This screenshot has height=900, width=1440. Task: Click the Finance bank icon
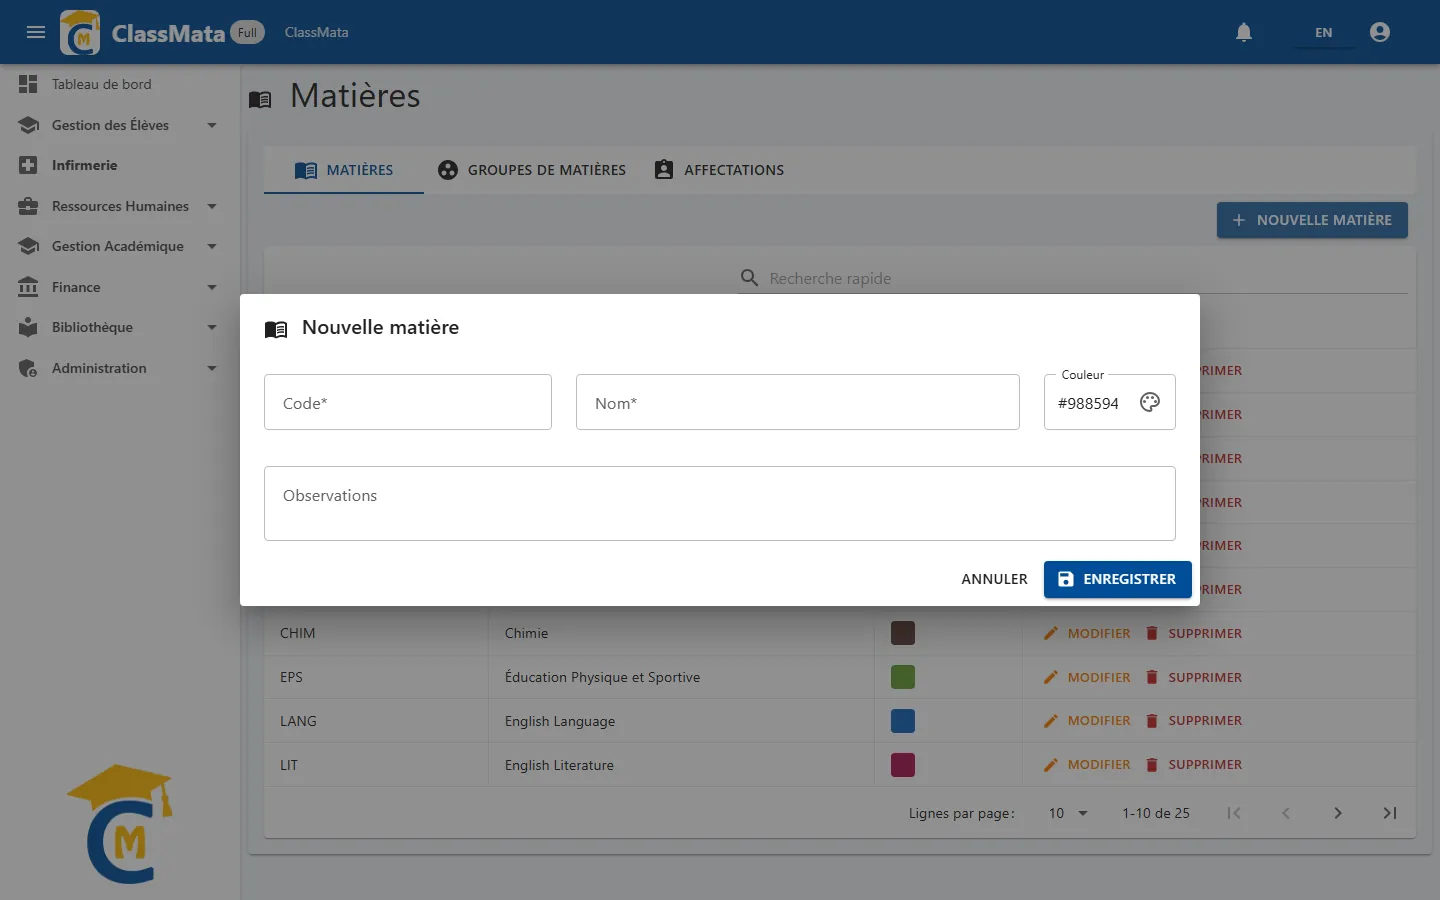[x=28, y=287]
